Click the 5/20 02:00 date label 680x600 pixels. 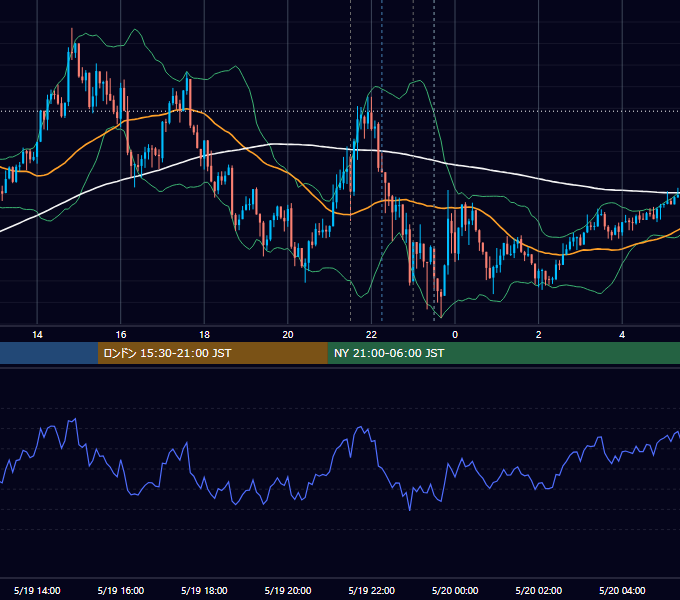[539, 590]
